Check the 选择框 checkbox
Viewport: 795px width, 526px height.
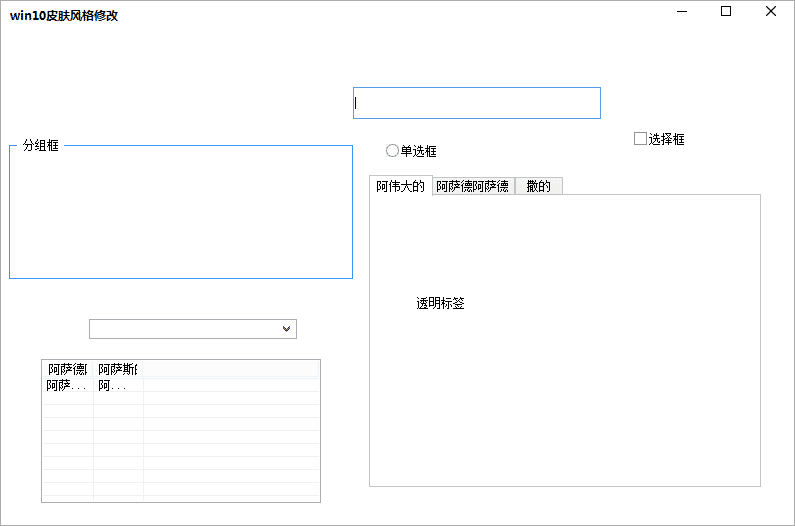tap(640, 138)
